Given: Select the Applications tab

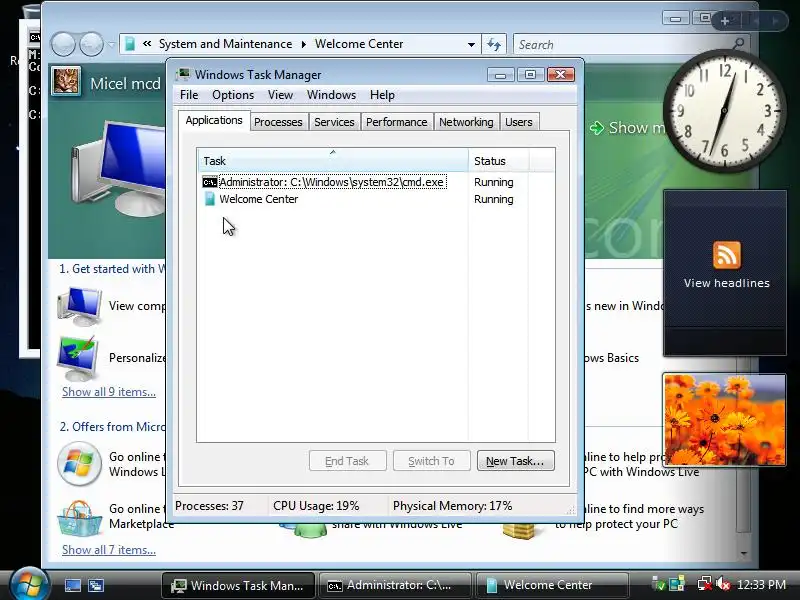Looking at the screenshot, I should [214, 120].
